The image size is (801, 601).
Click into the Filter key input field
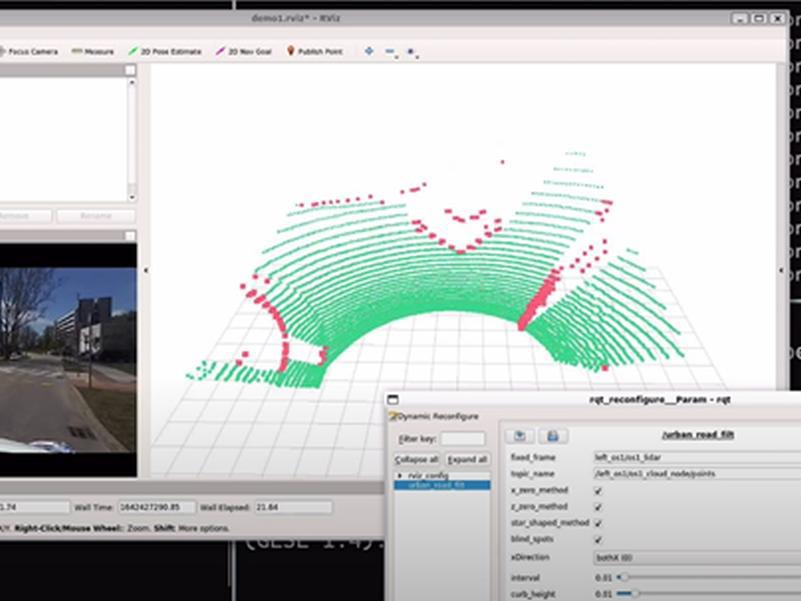click(x=463, y=439)
